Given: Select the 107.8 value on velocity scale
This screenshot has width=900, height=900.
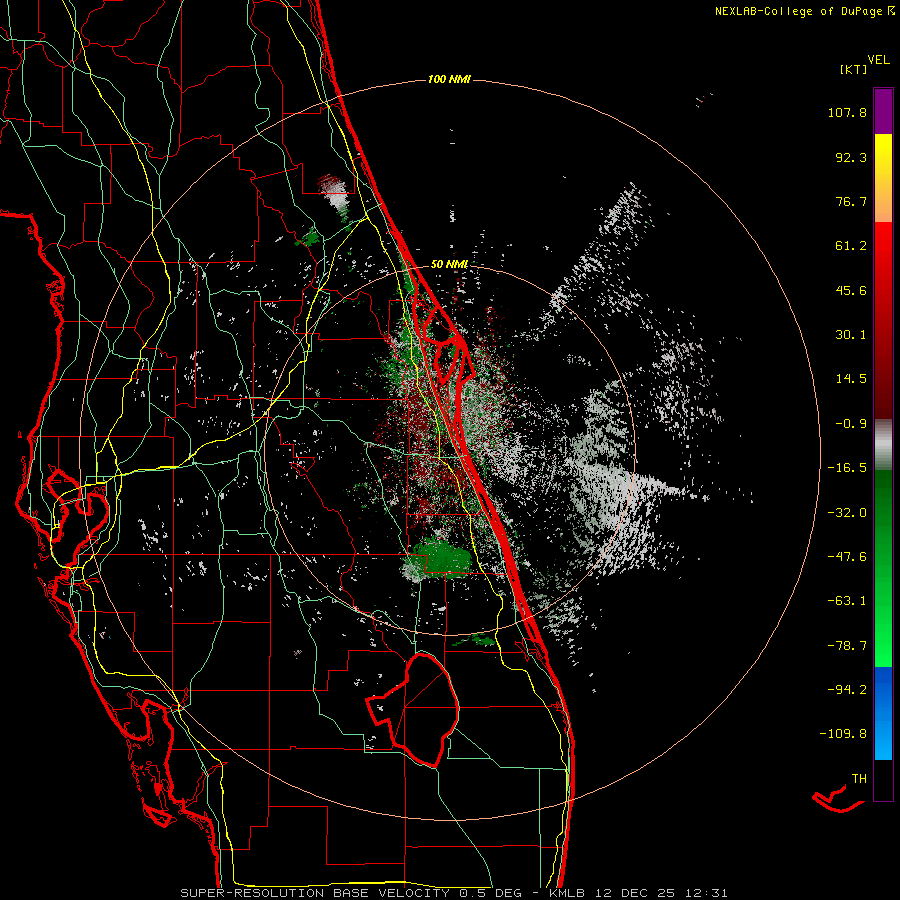Looking at the screenshot, I should click(x=847, y=112).
